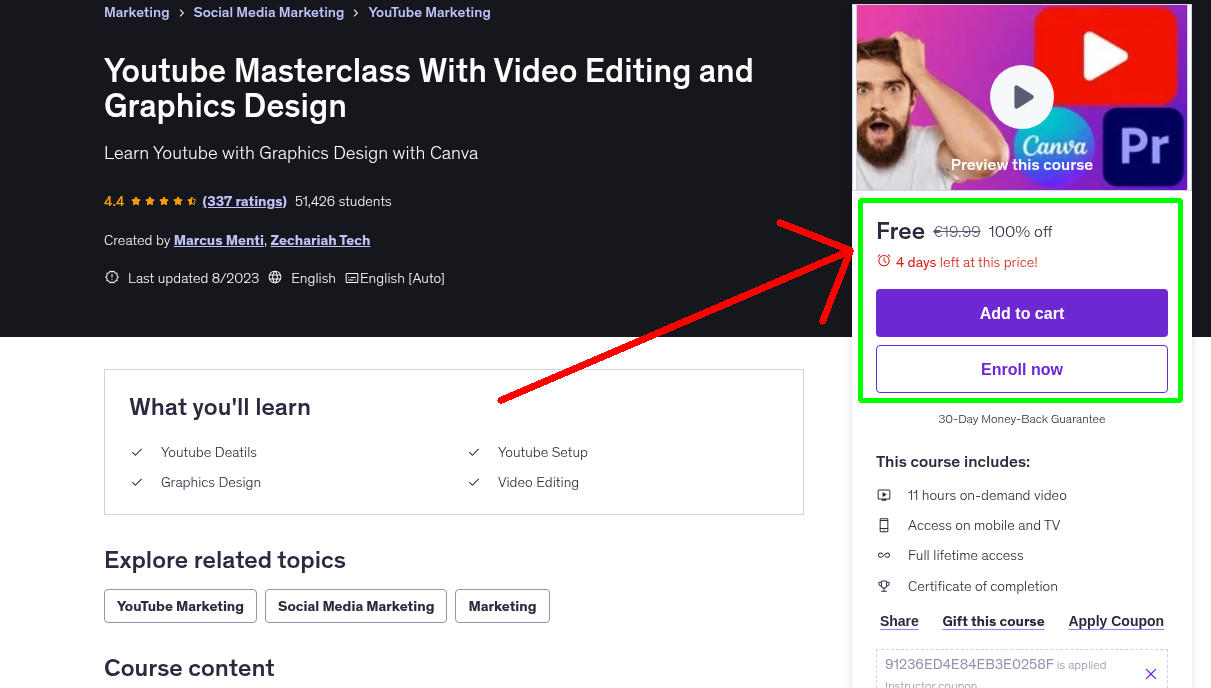
Task: Click the trophy certificate icon
Action: [884, 586]
